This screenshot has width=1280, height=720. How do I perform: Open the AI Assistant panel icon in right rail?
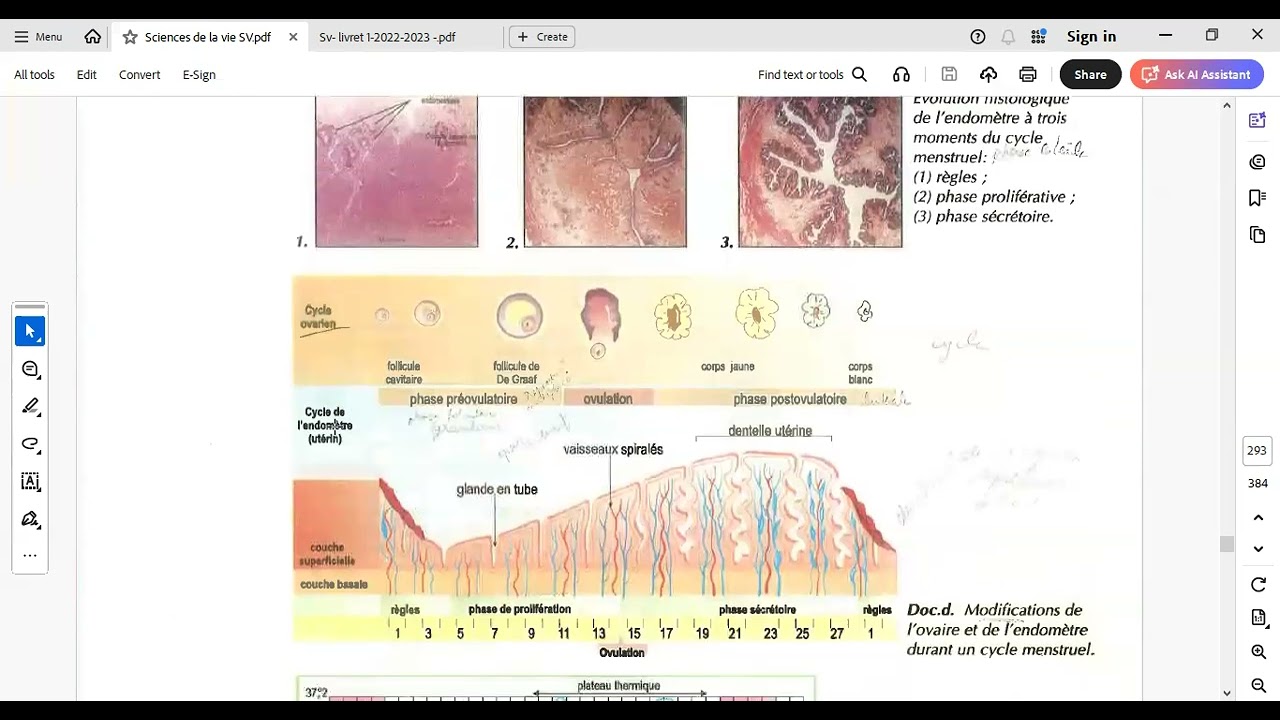click(x=1258, y=121)
